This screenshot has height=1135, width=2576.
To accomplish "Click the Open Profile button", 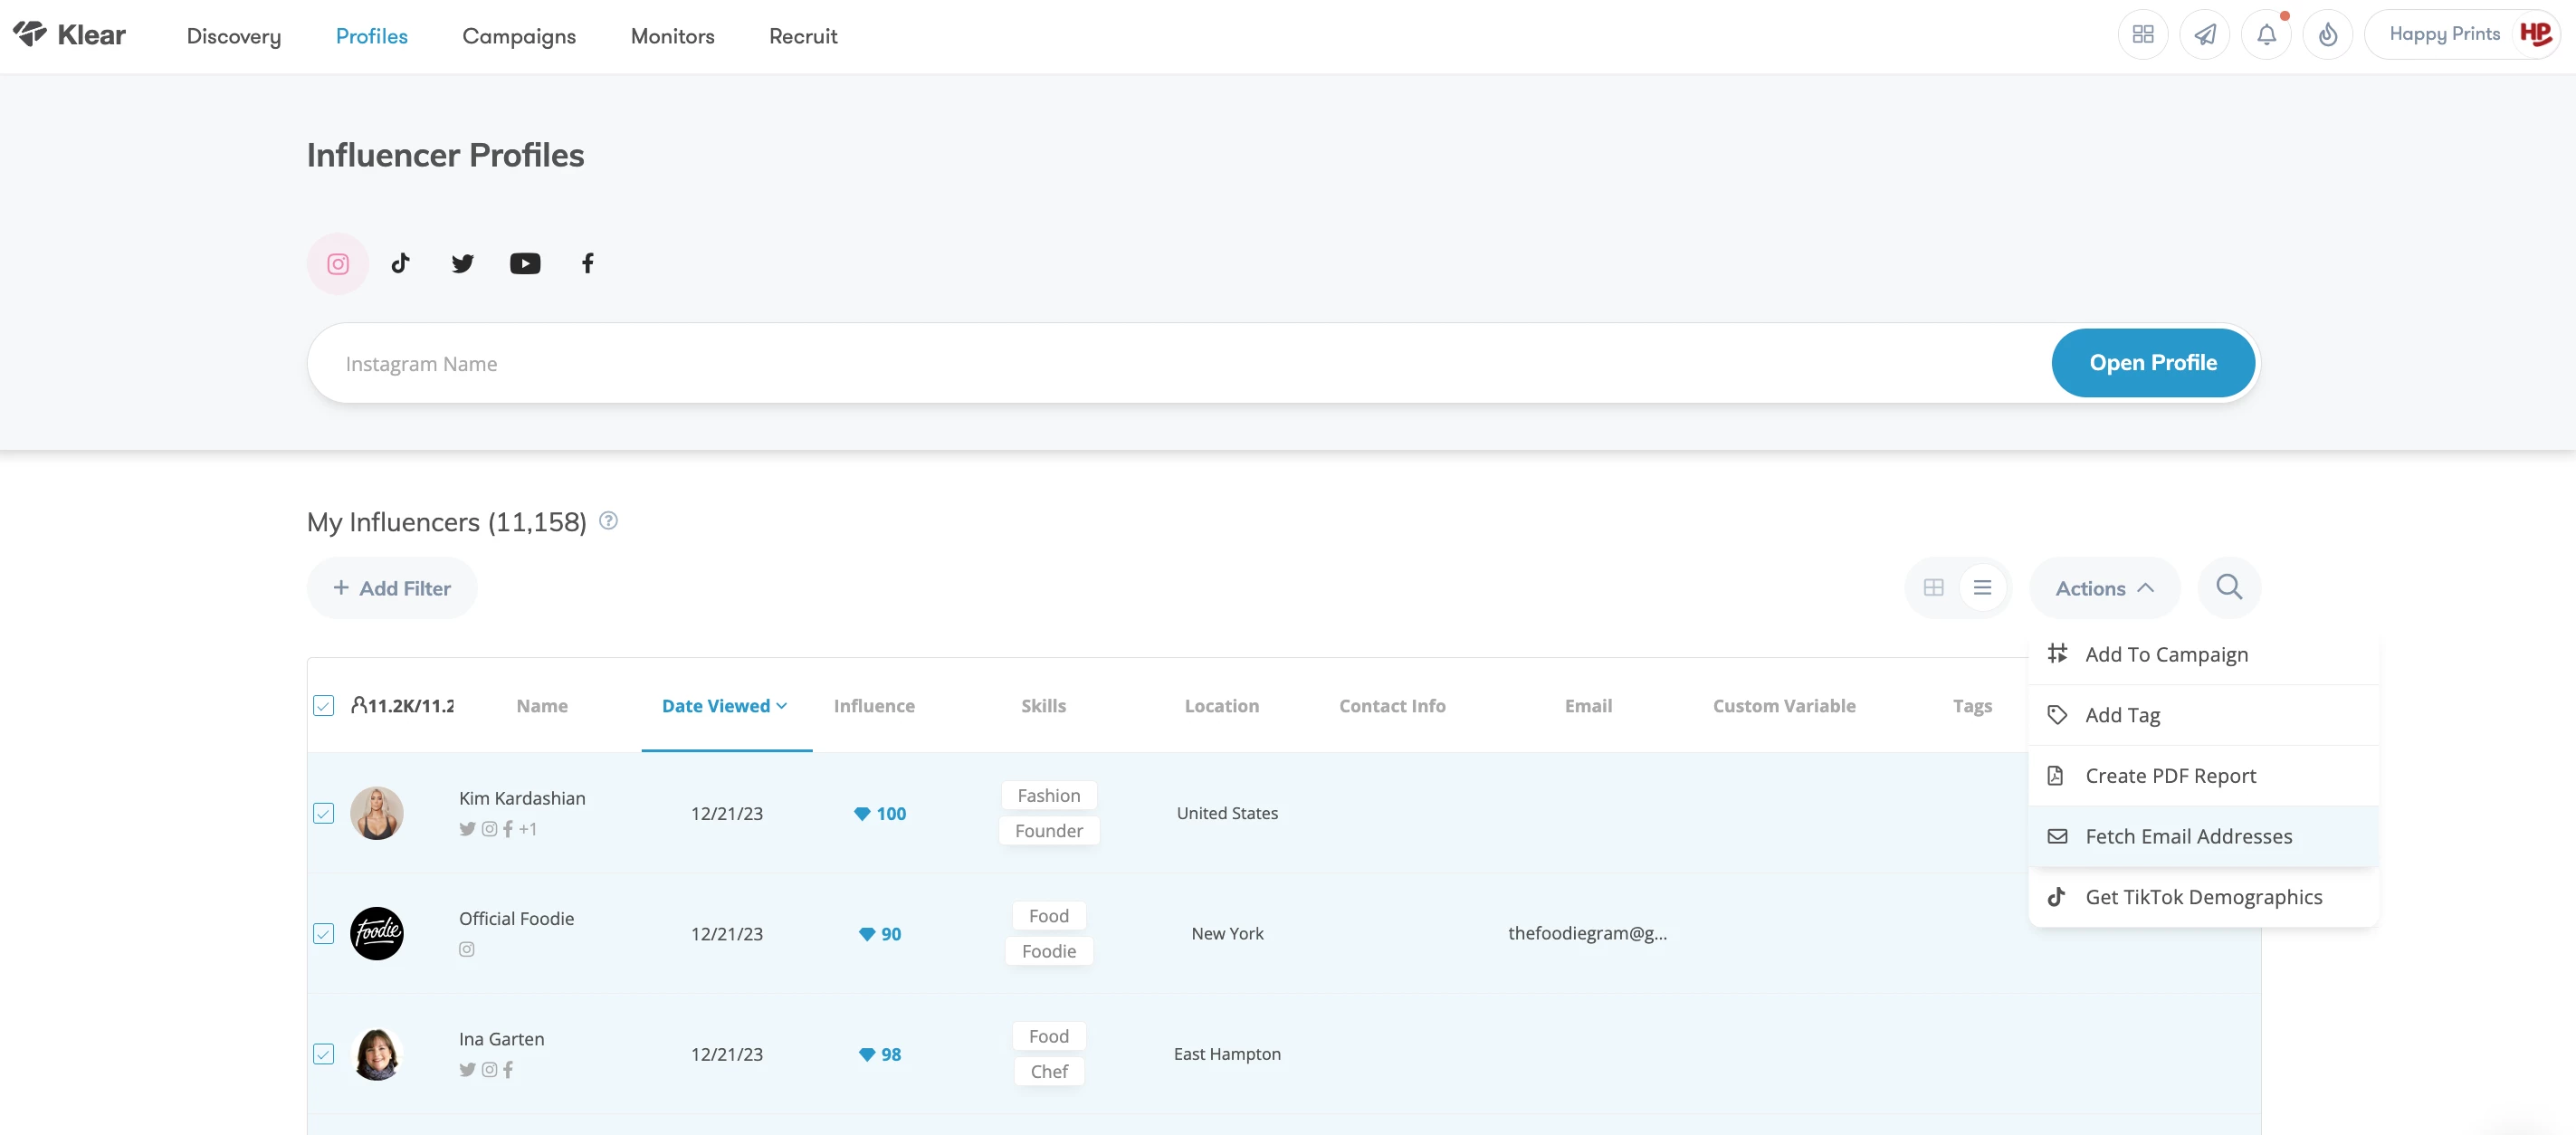I will 2153,363.
